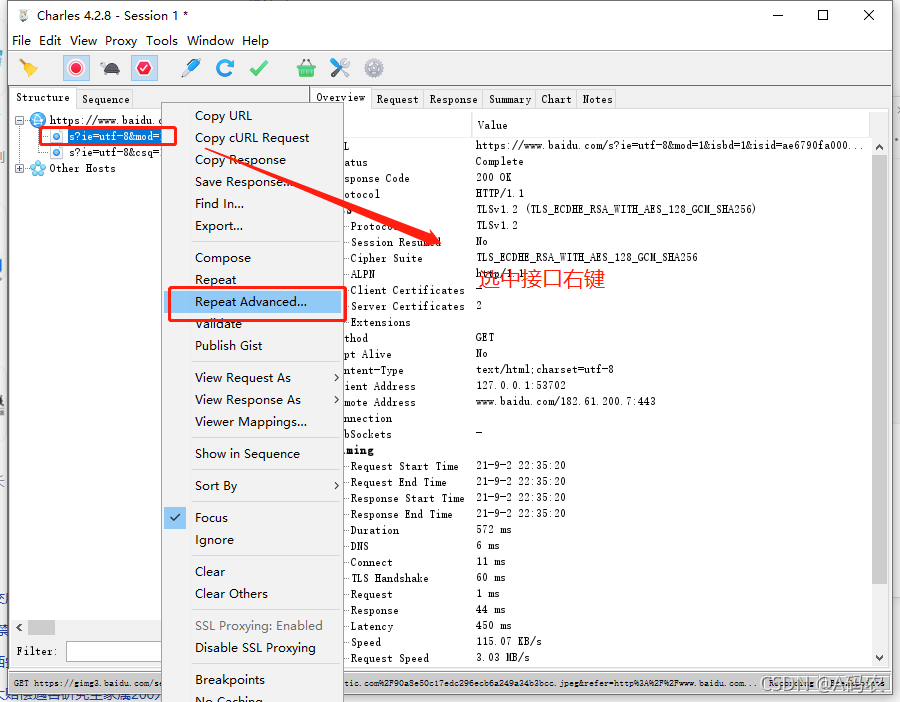Open the Proxy menu
Viewport: 900px width, 702px height.
121,41
